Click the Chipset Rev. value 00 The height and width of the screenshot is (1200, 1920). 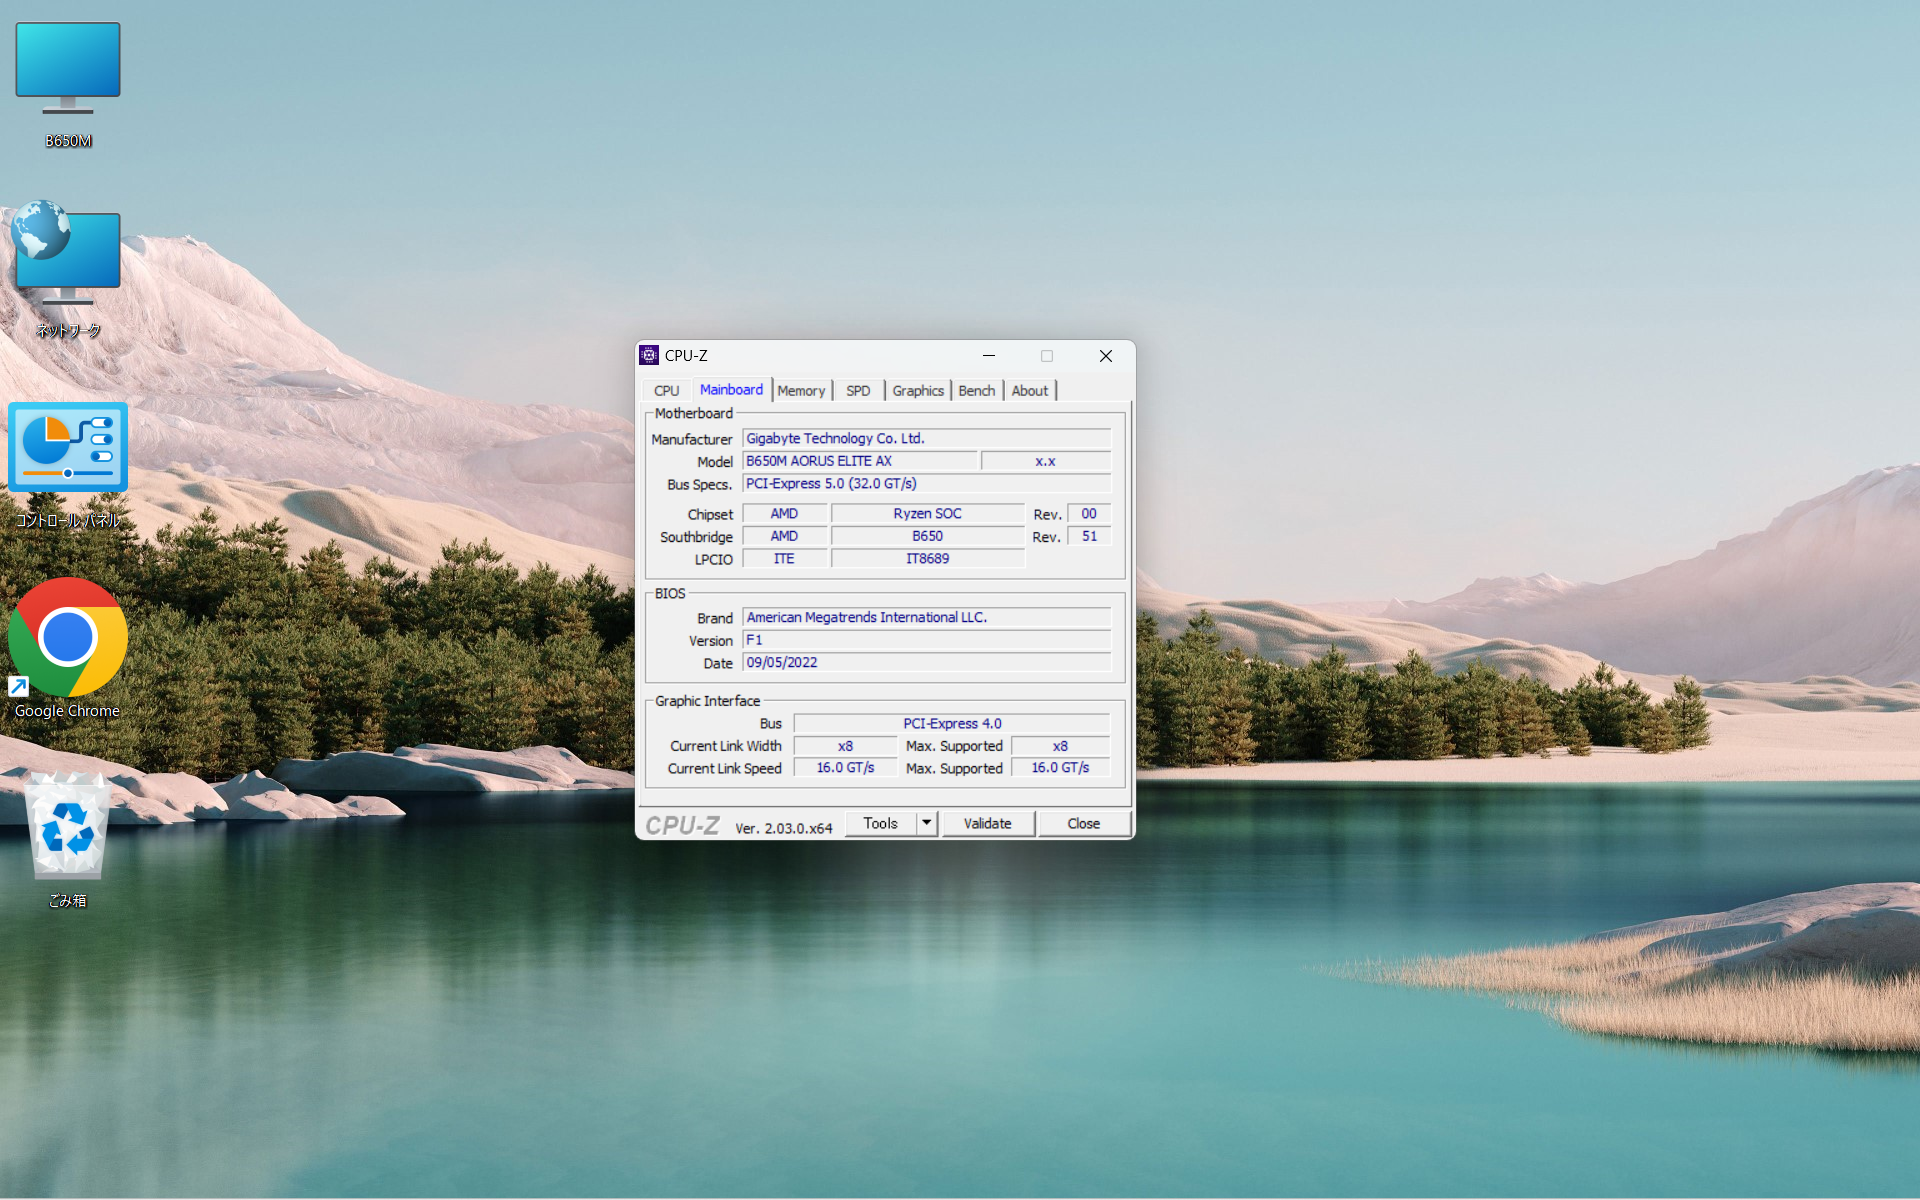pyautogui.click(x=1089, y=513)
